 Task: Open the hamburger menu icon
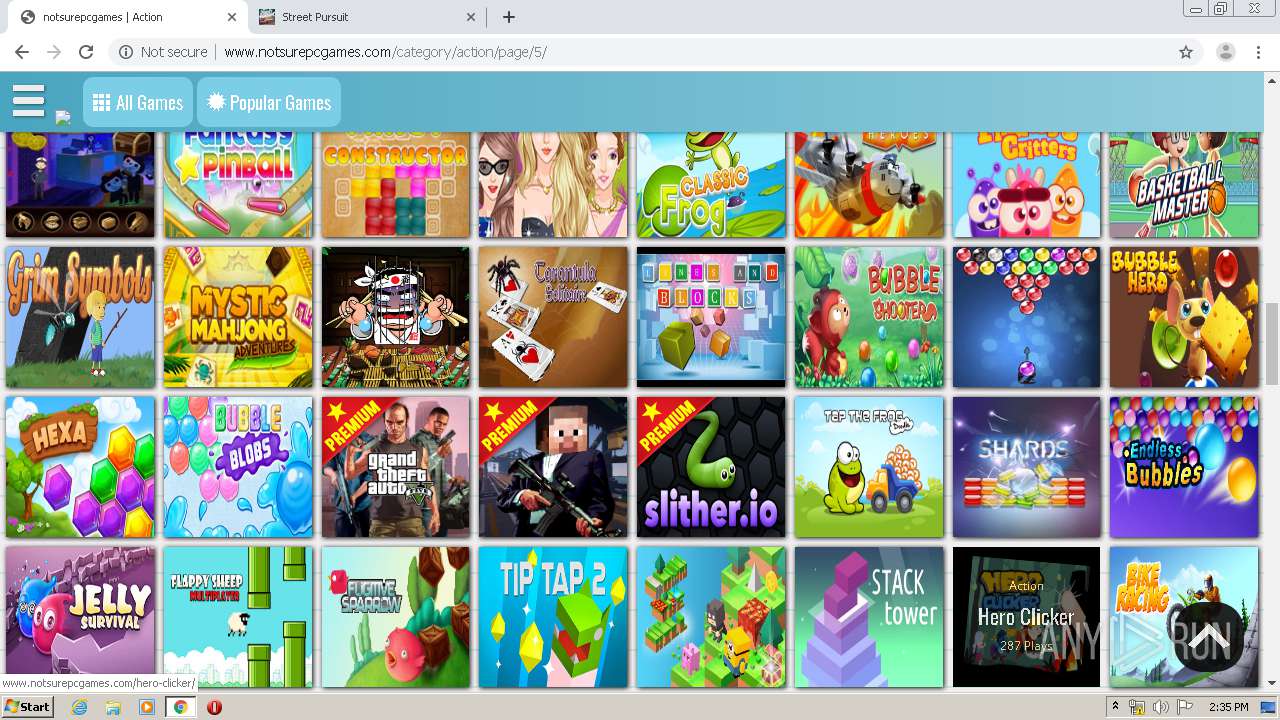(29, 101)
